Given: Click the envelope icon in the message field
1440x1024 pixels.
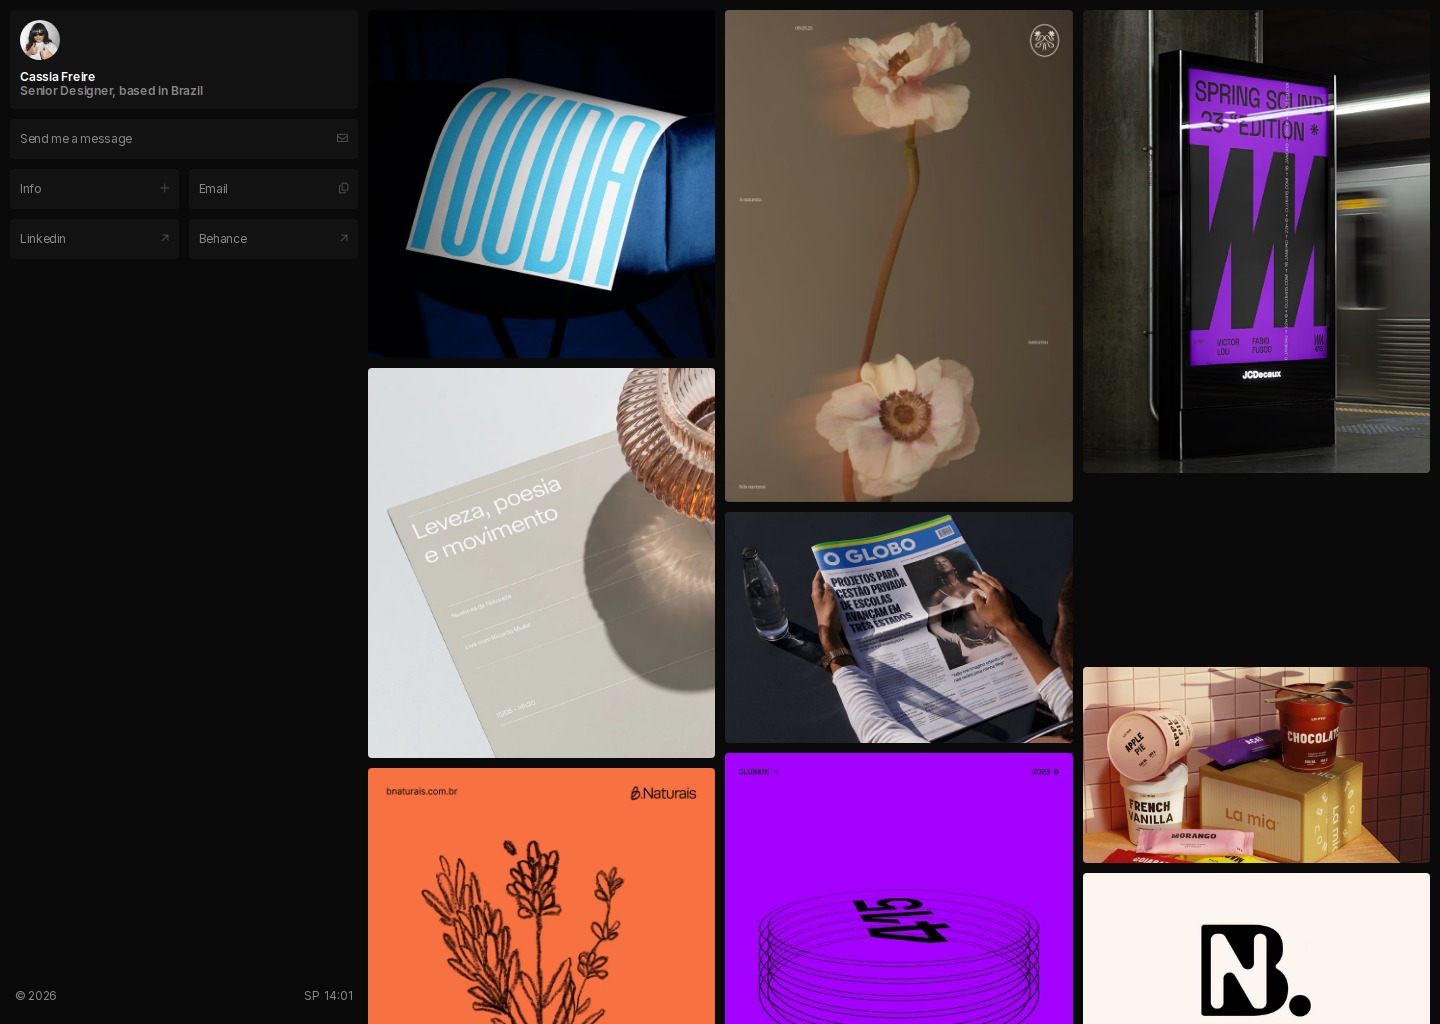Looking at the screenshot, I should coord(342,138).
